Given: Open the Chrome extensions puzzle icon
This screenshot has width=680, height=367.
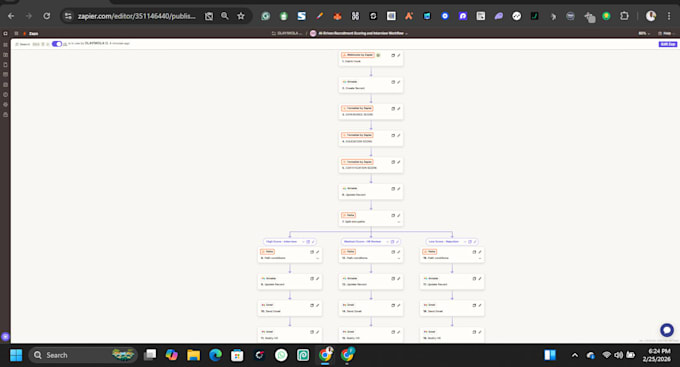Looking at the screenshot, I should coord(624,16).
